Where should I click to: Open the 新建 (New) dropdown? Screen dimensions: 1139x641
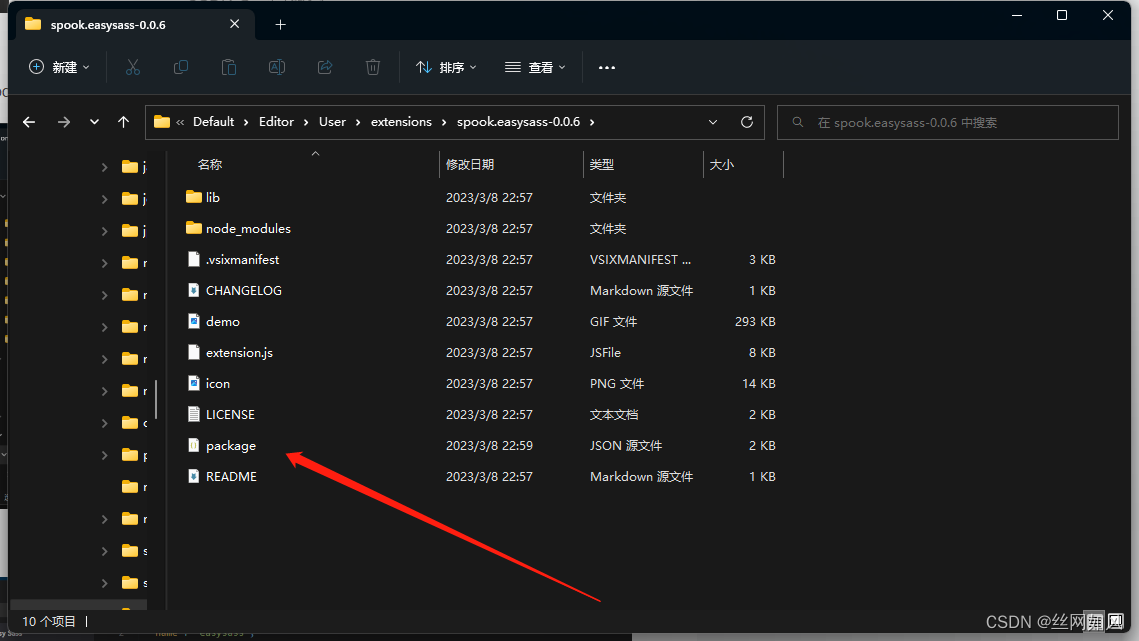tap(59, 67)
